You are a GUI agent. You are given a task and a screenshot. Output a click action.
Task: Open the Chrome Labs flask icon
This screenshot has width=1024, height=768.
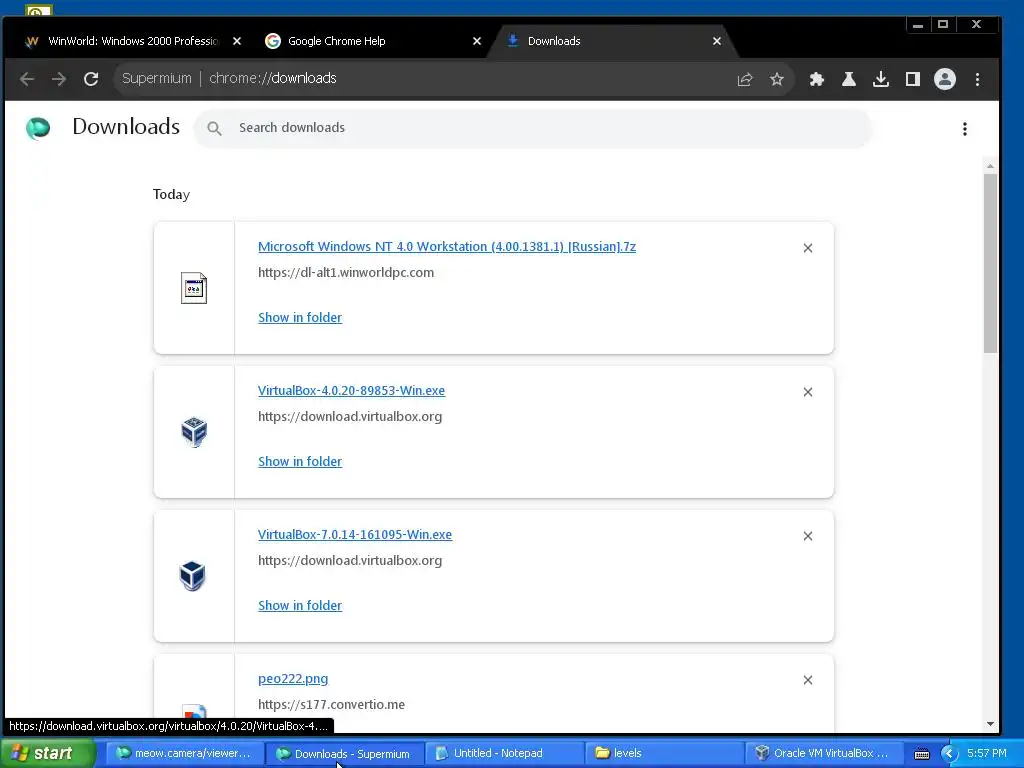pos(848,79)
